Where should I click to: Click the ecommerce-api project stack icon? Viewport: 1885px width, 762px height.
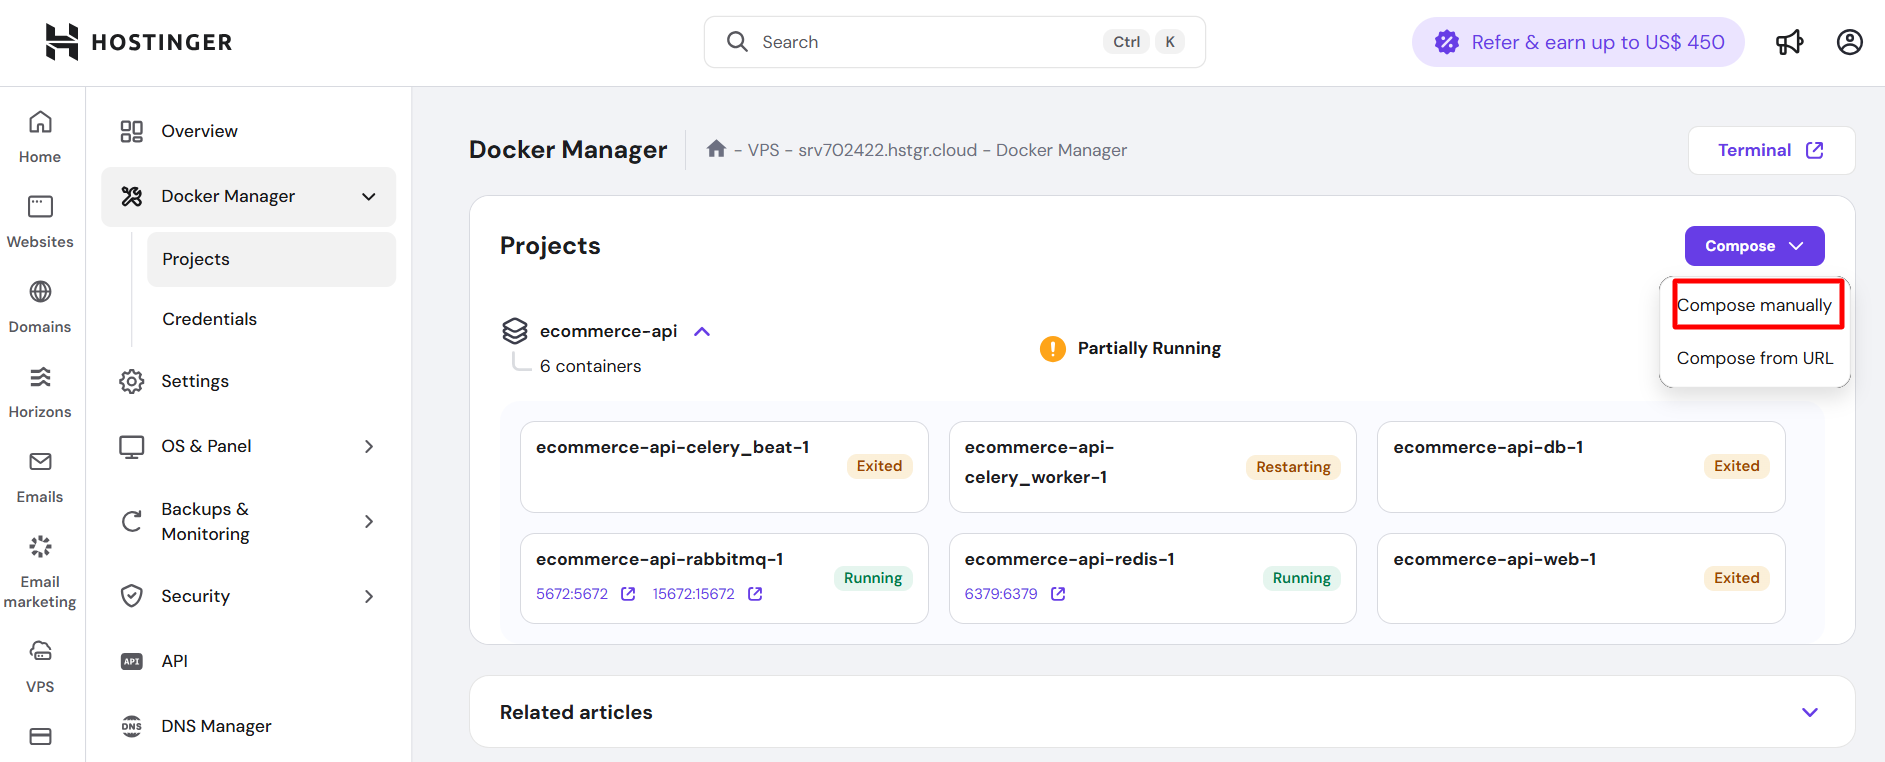point(514,331)
